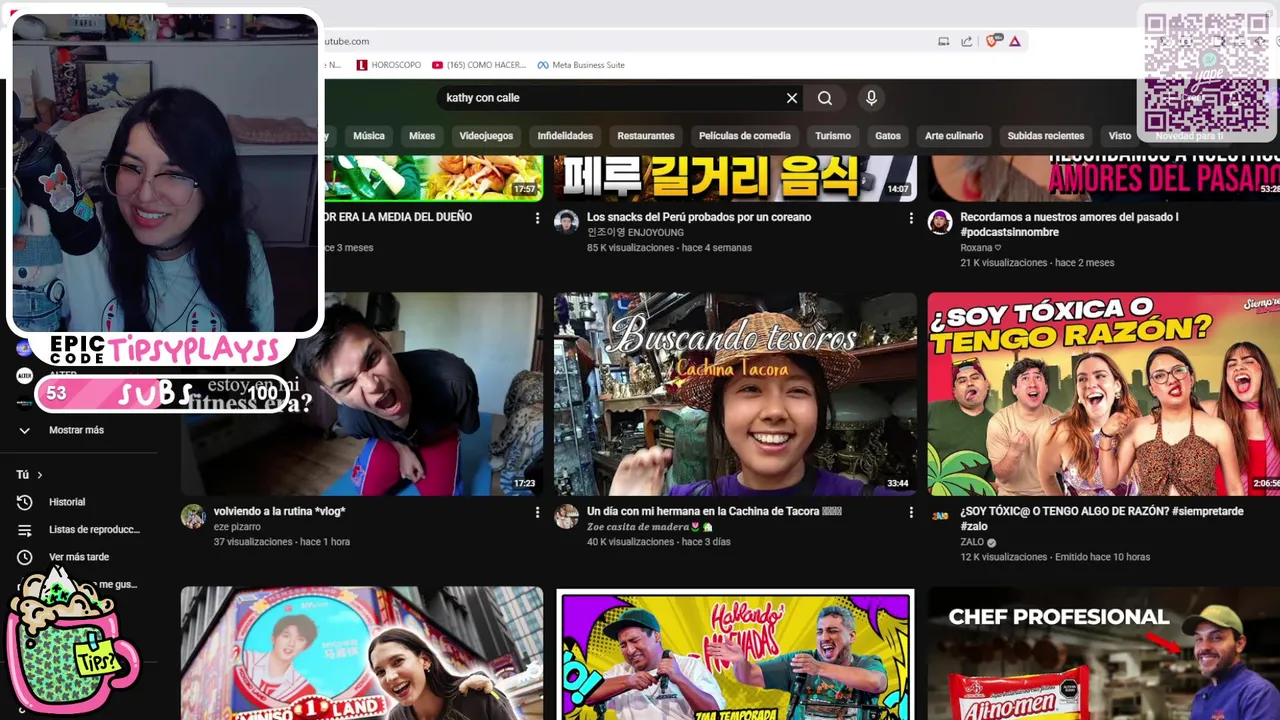Open Zoe casita de madera channel avatar

coord(567,516)
